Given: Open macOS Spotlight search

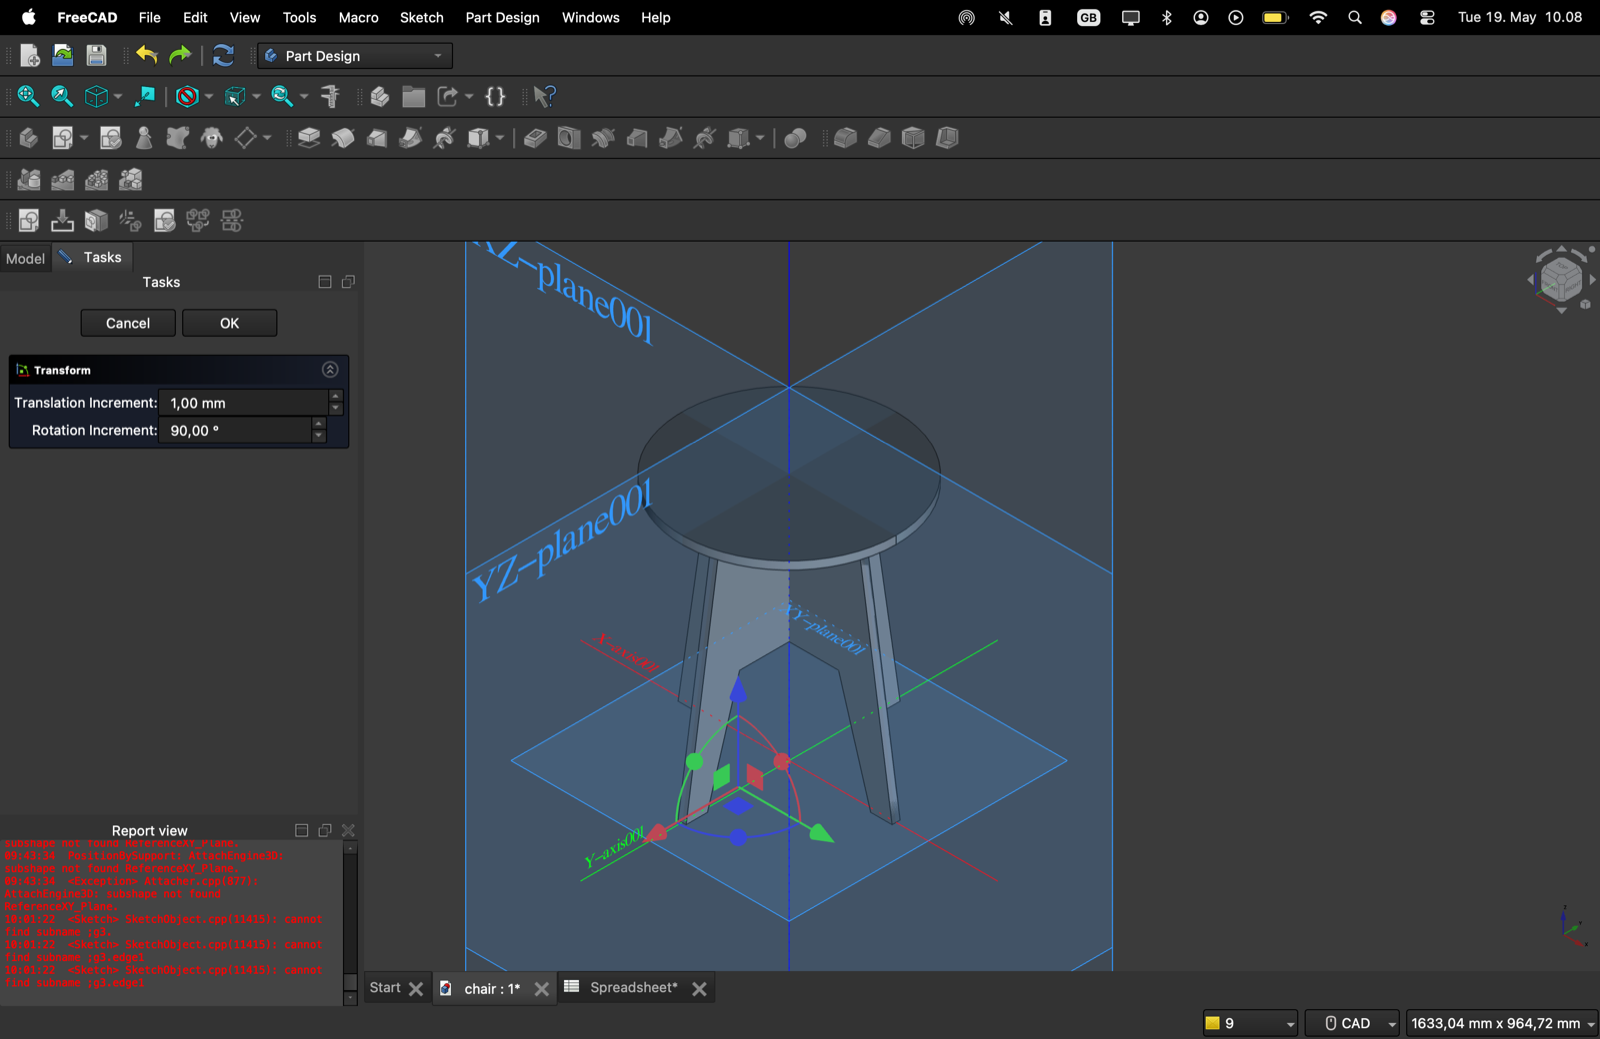Looking at the screenshot, I should [x=1354, y=17].
